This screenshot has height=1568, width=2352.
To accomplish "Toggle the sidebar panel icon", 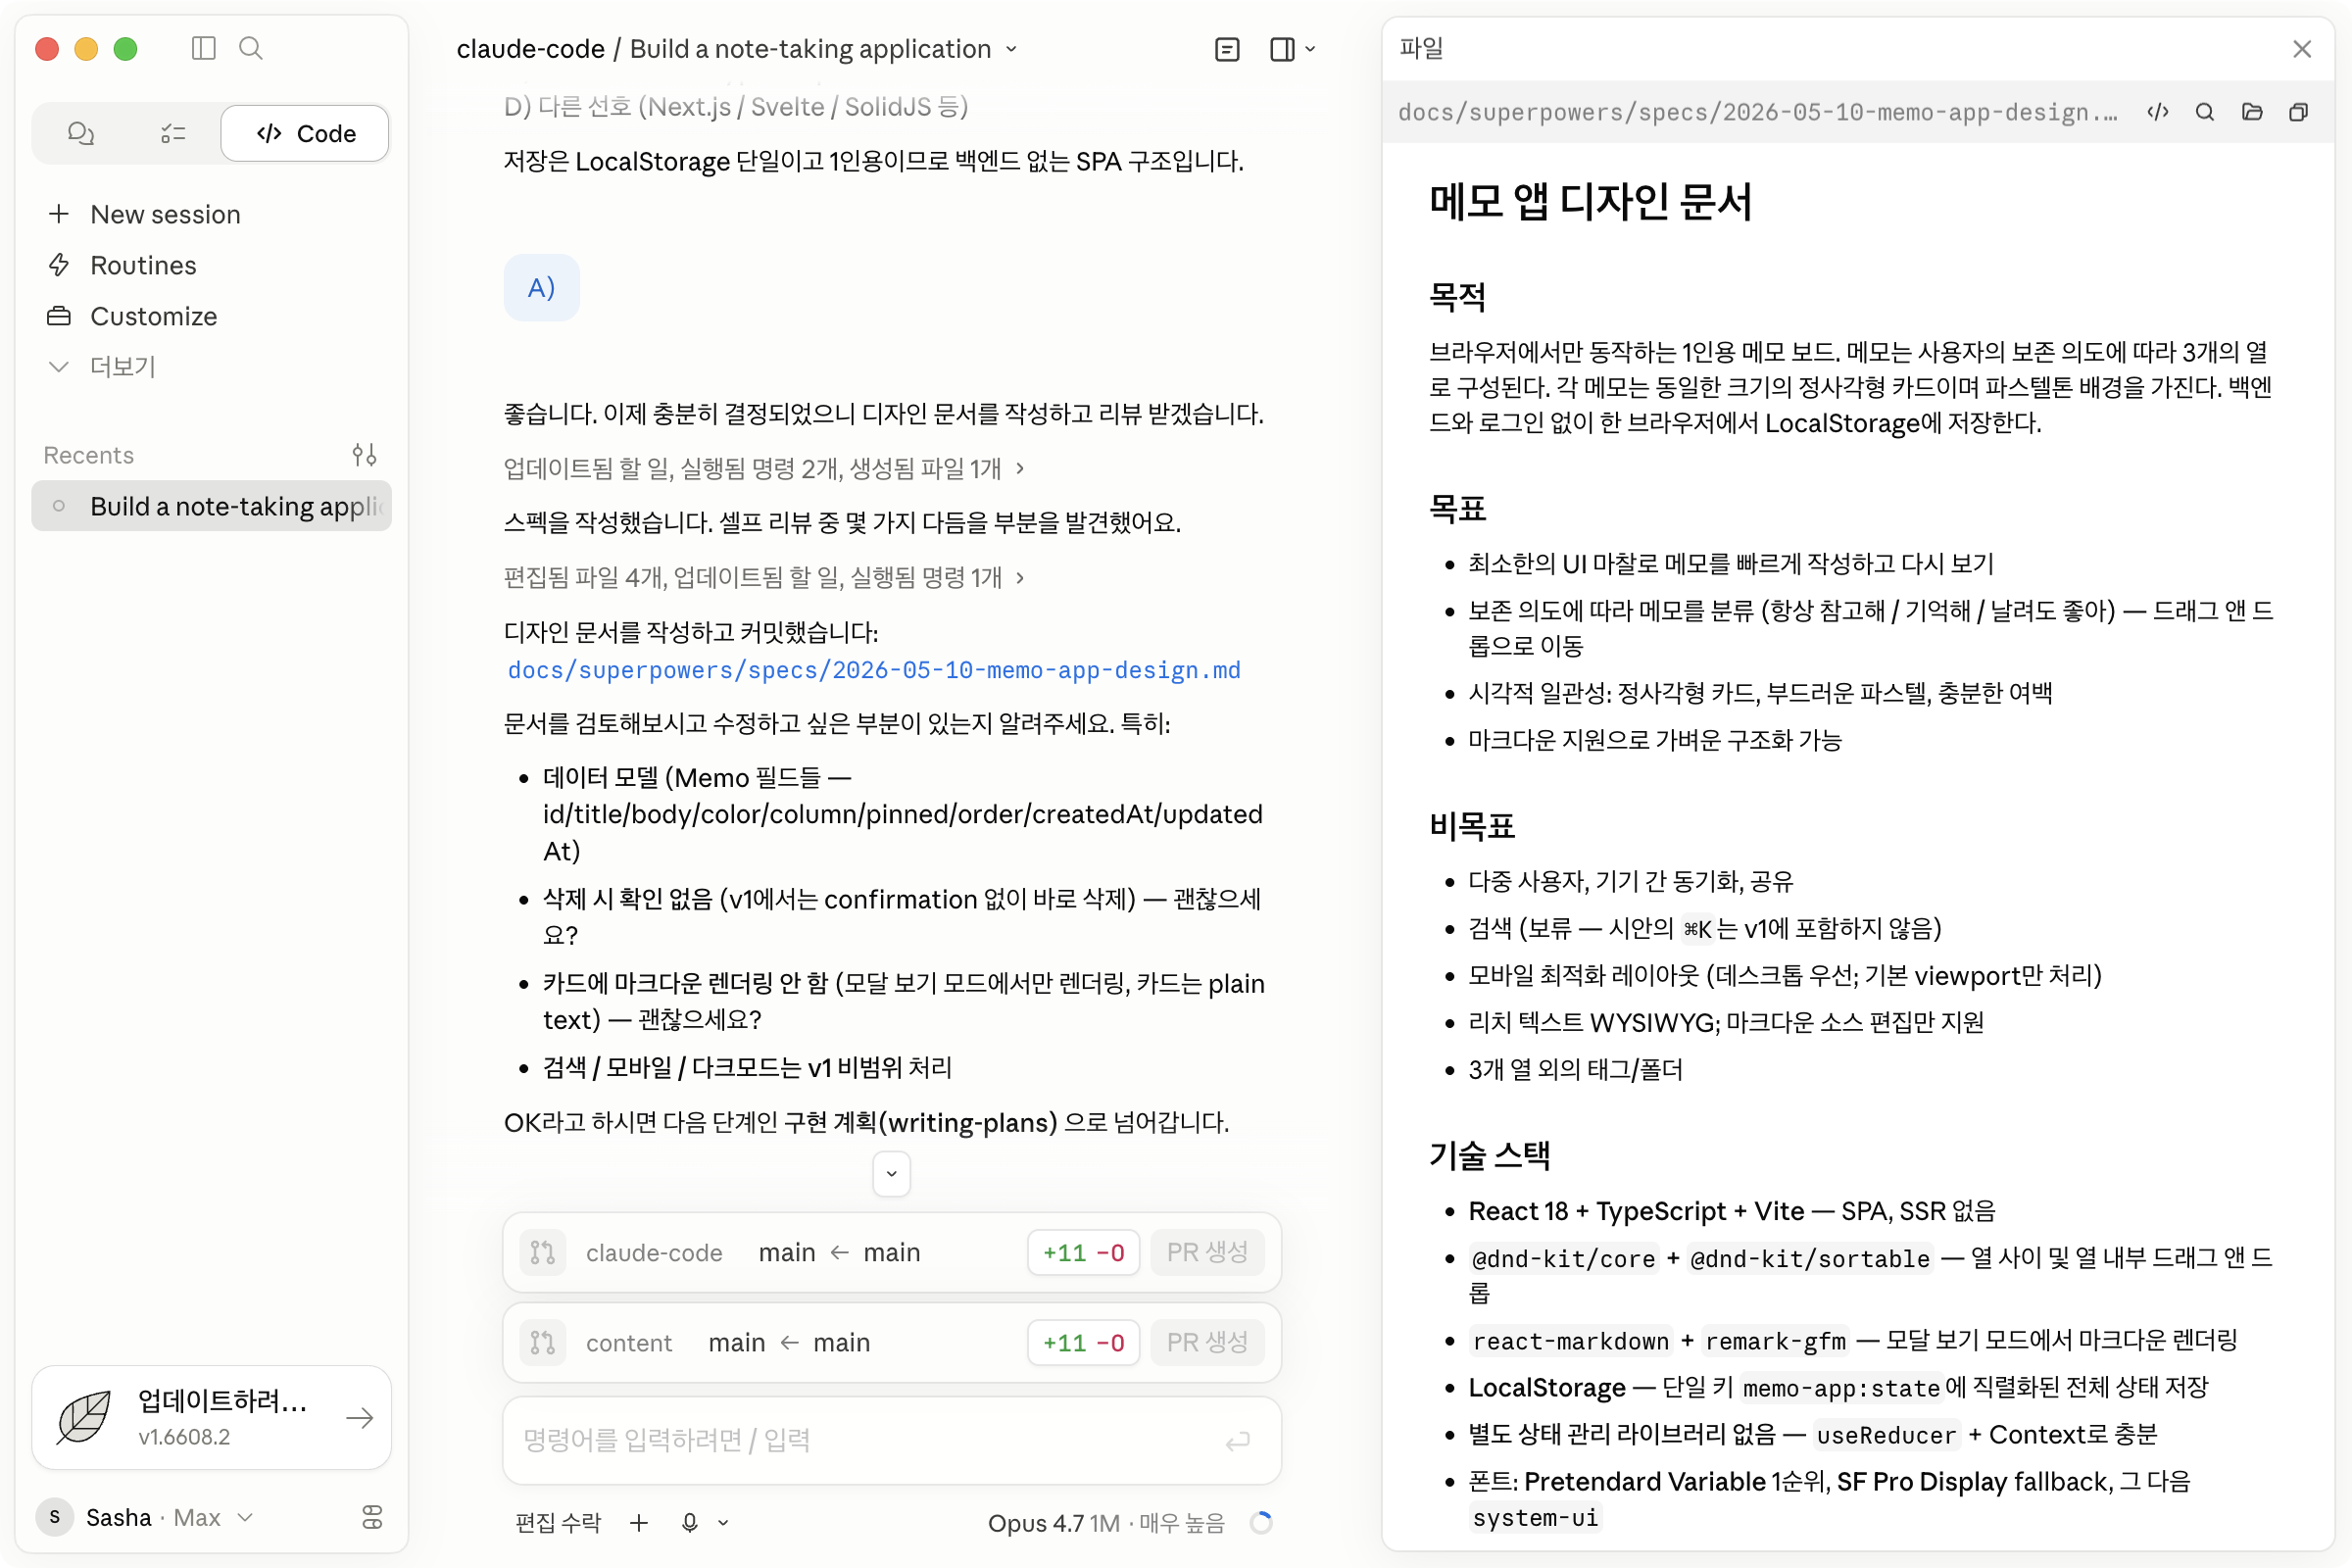I will pyautogui.click(x=203, y=48).
